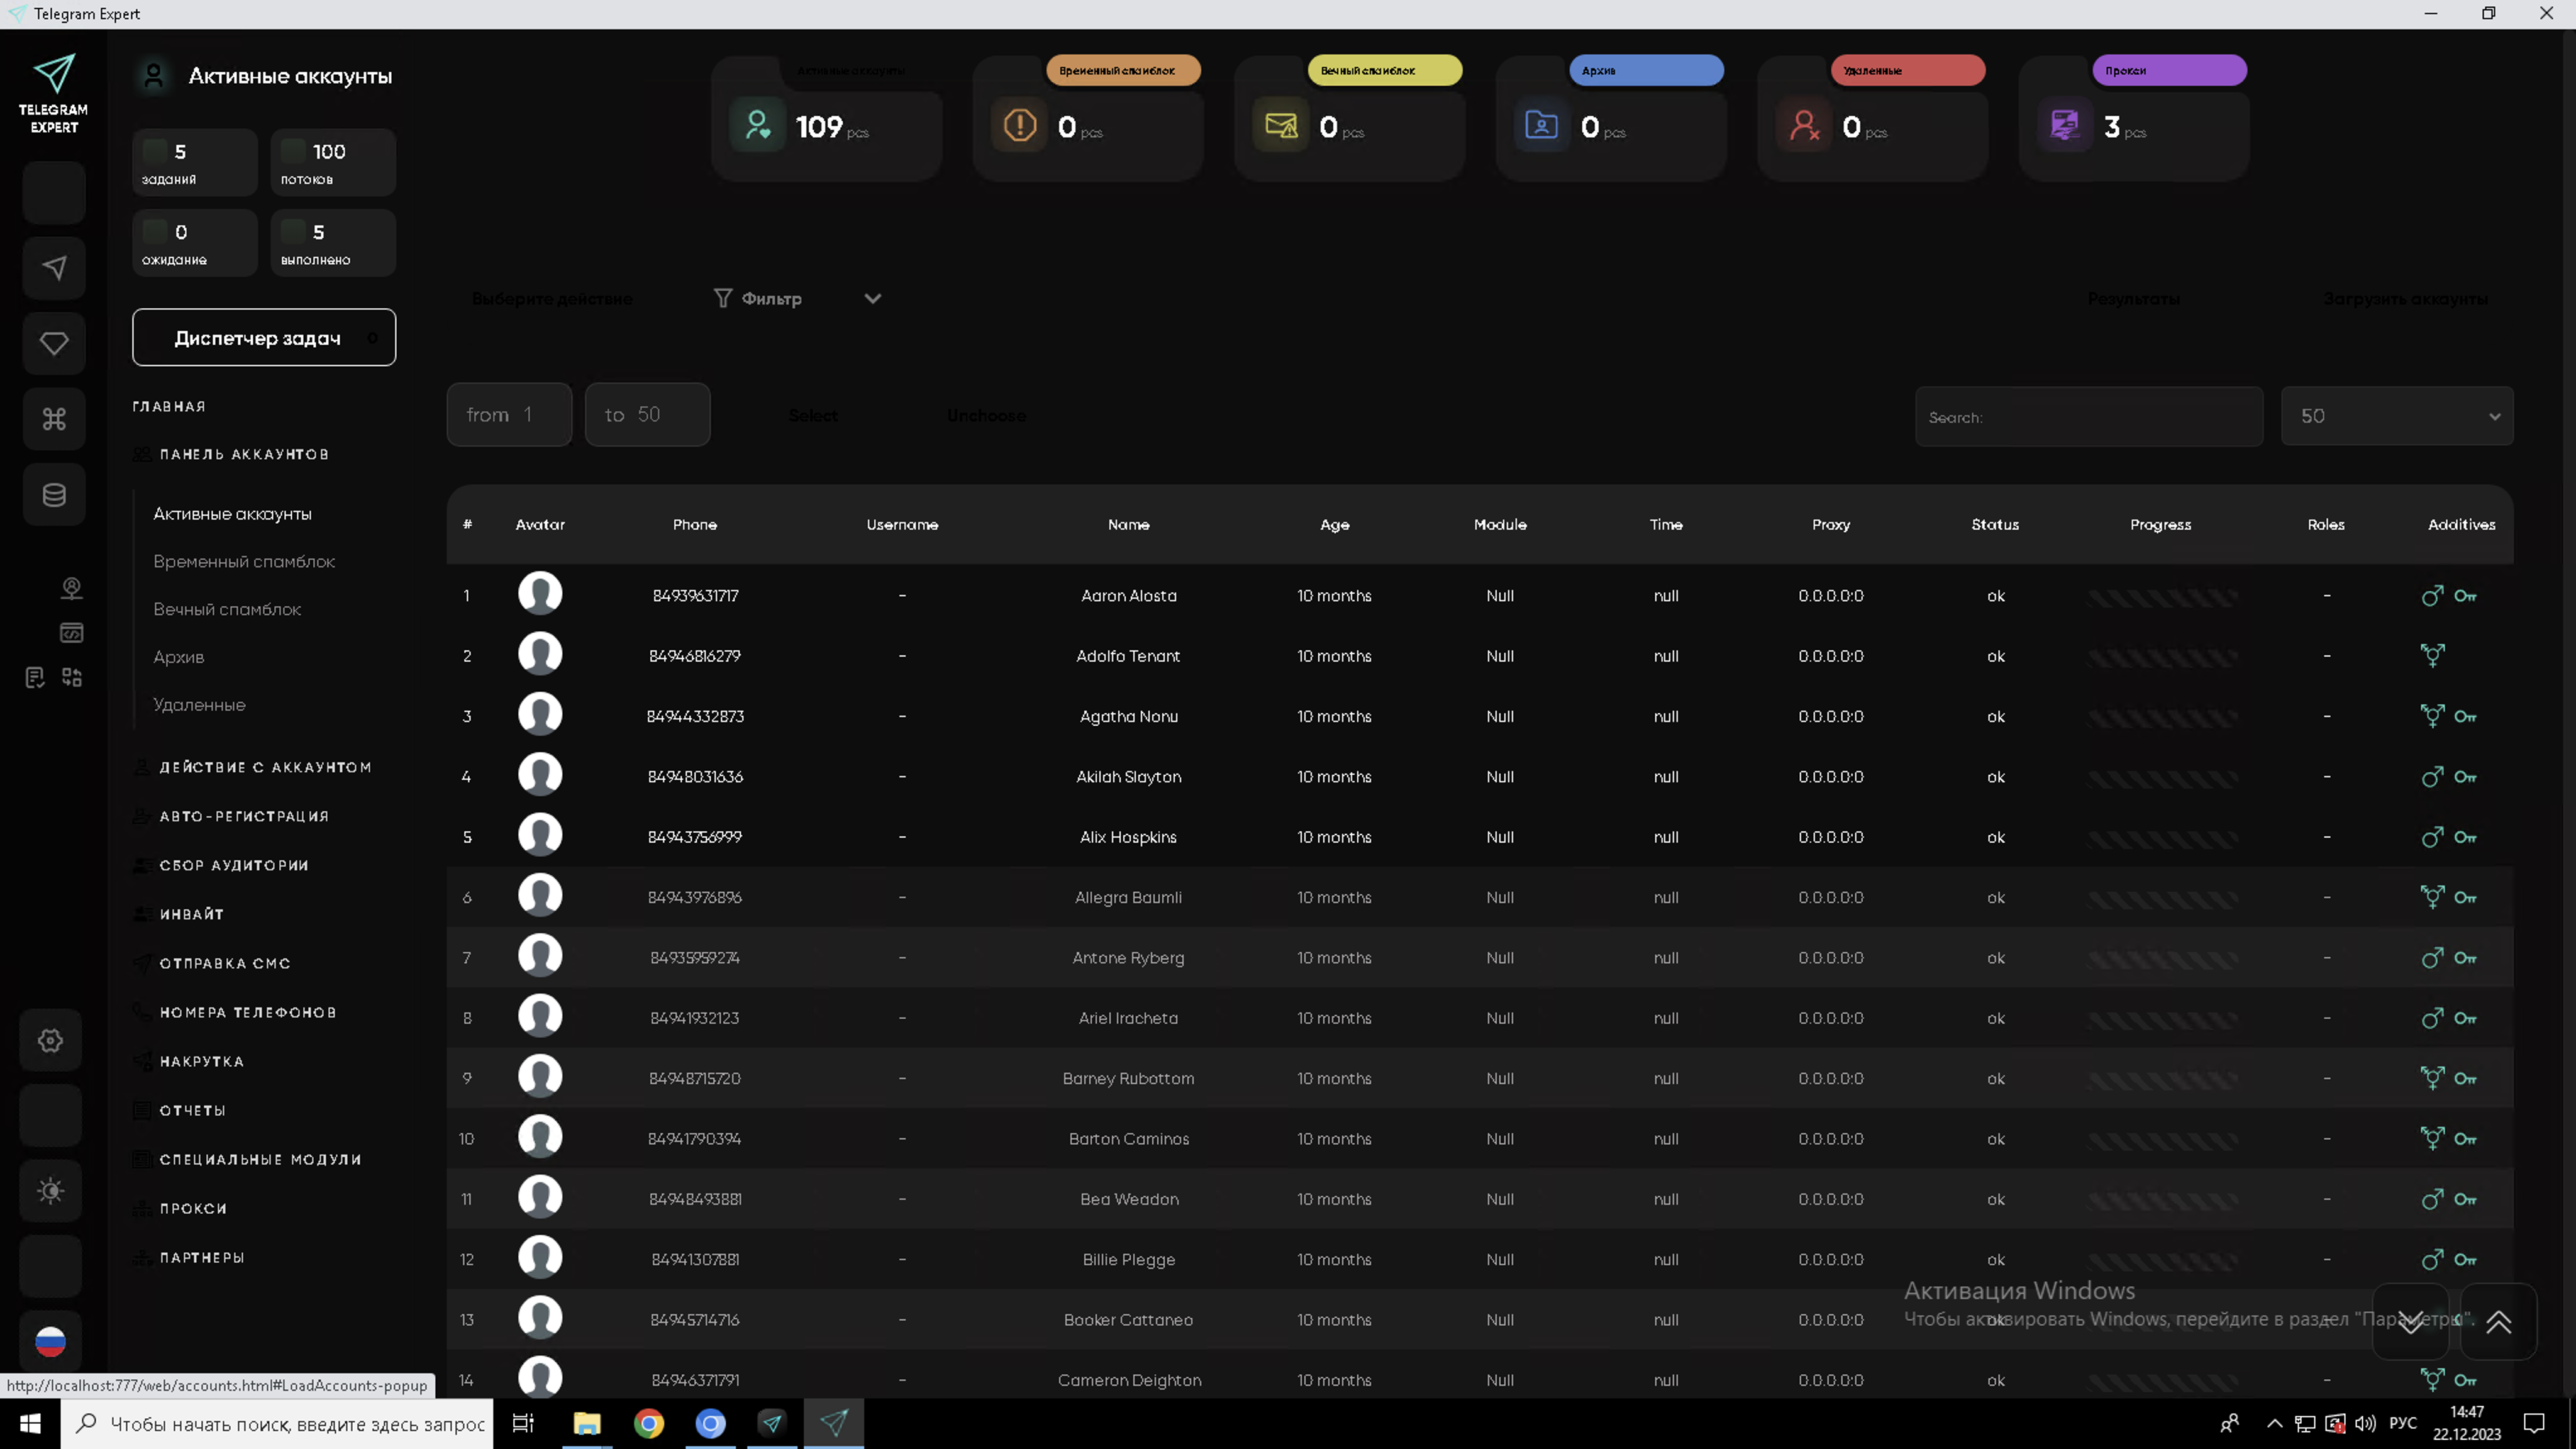
Task: Open settings gear in left sidebar
Action: point(51,1040)
